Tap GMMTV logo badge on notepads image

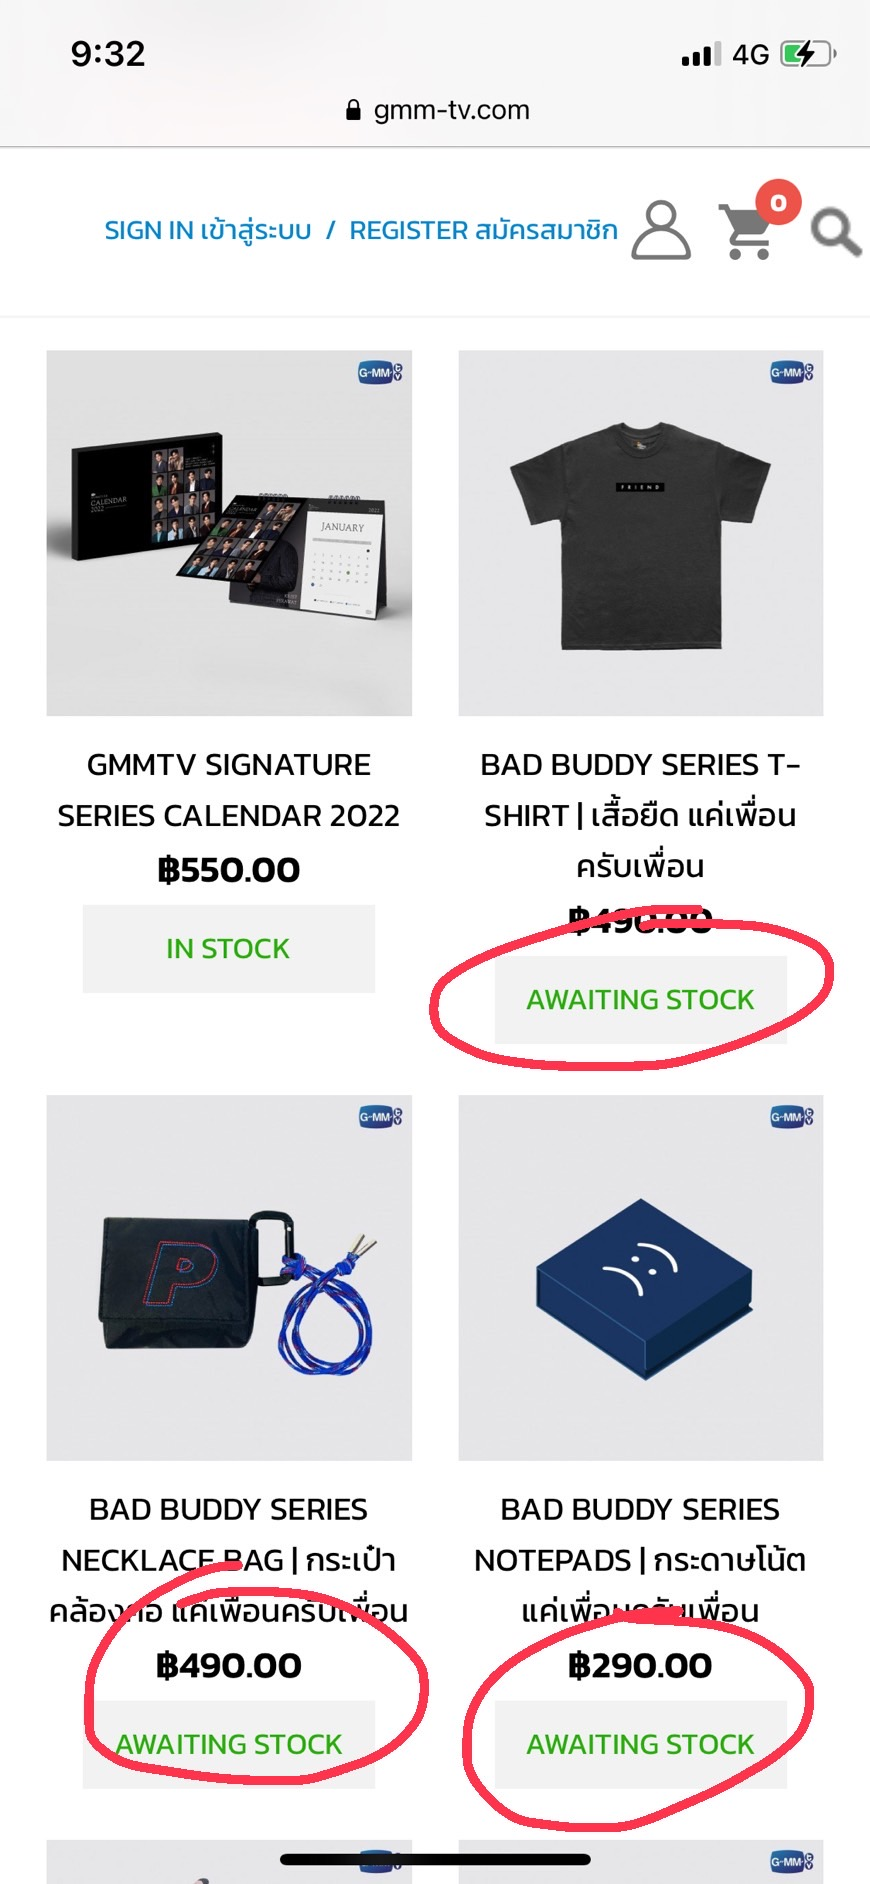click(x=792, y=1117)
